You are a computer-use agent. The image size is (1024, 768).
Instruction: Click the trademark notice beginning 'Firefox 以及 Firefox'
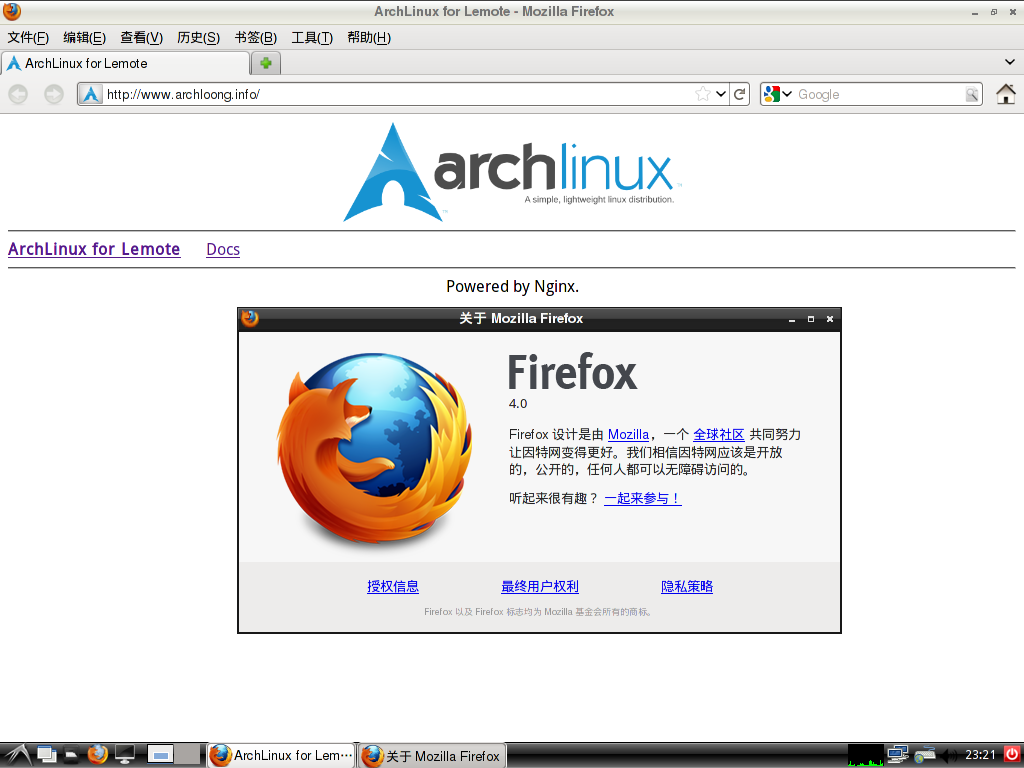coord(539,612)
